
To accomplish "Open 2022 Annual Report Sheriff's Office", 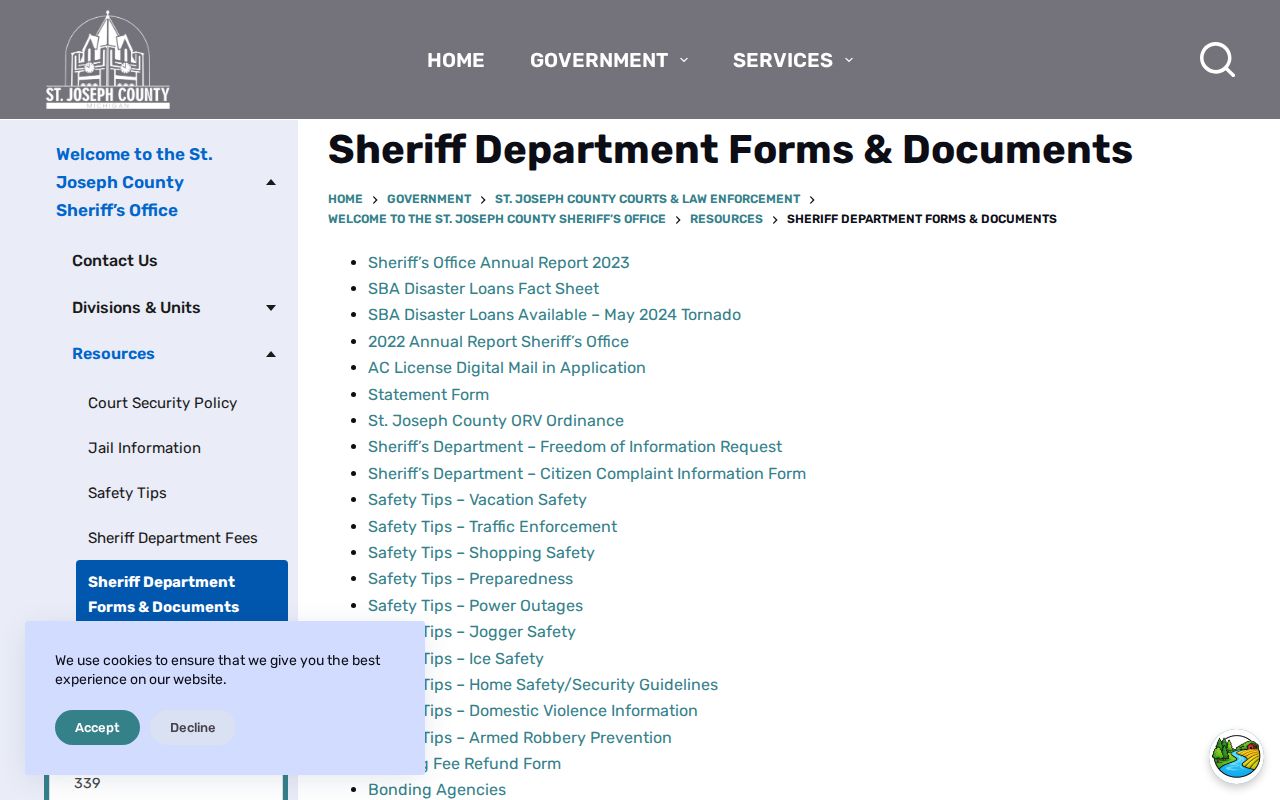I will point(498,341).
